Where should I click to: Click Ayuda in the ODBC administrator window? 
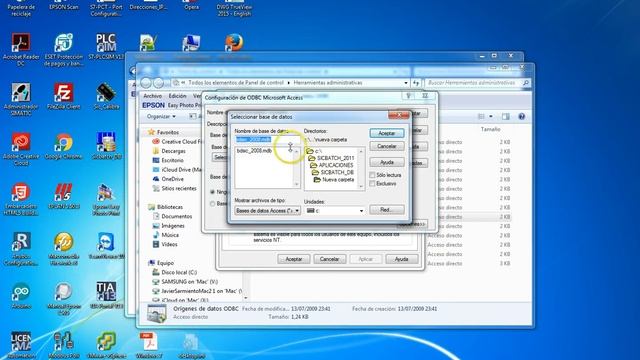pyautogui.click(x=401, y=259)
